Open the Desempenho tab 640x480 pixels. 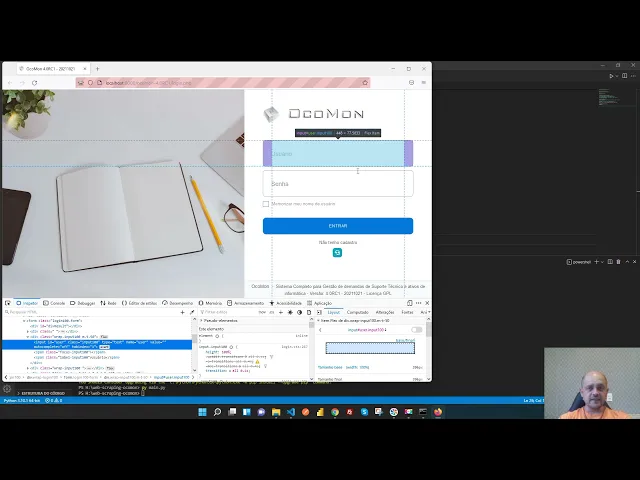click(178, 303)
